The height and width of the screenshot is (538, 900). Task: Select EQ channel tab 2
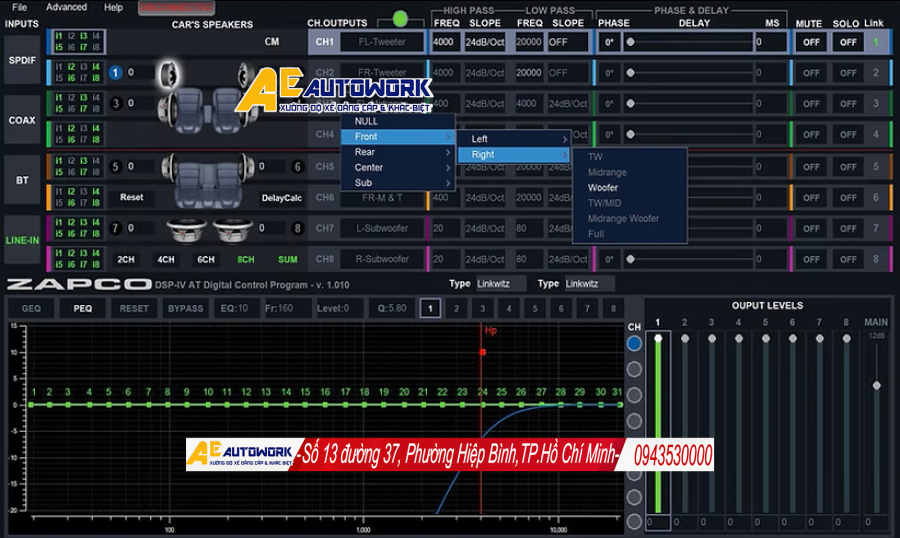tap(456, 308)
